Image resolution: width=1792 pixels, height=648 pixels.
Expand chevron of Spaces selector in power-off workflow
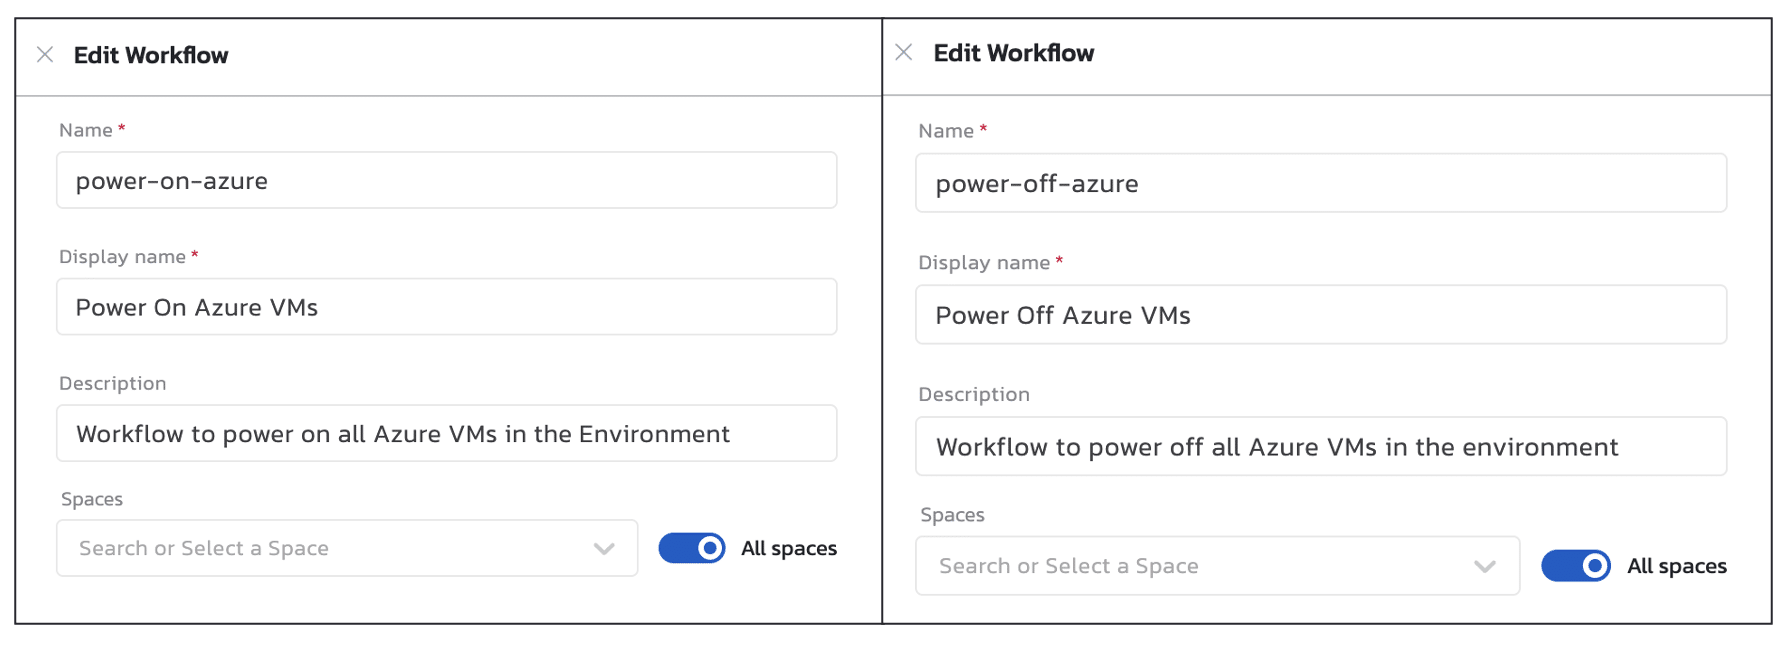[x=1485, y=566]
